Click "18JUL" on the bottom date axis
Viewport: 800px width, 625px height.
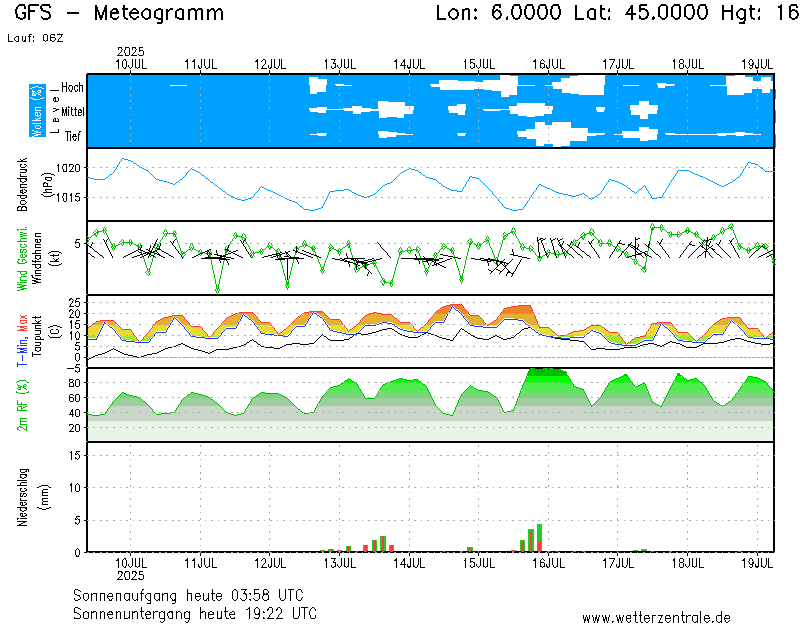(x=688, y=563)
